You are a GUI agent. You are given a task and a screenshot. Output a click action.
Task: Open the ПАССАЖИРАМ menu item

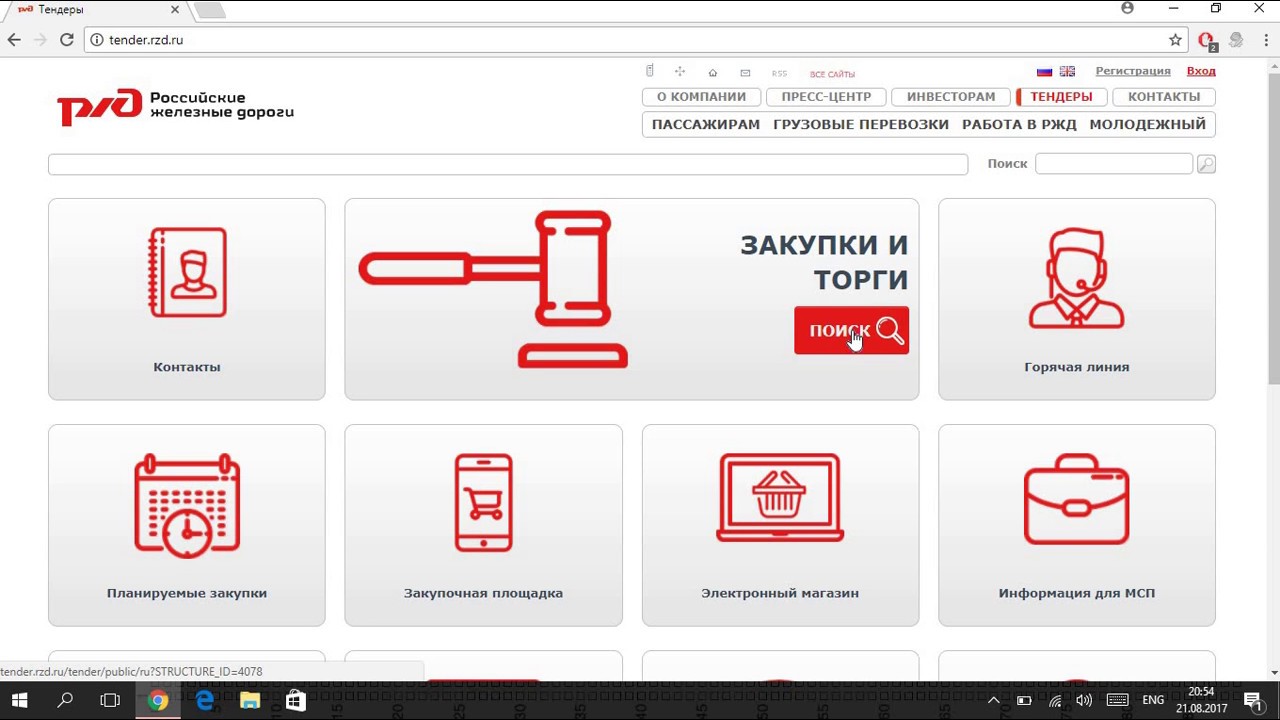pos(706,125)
